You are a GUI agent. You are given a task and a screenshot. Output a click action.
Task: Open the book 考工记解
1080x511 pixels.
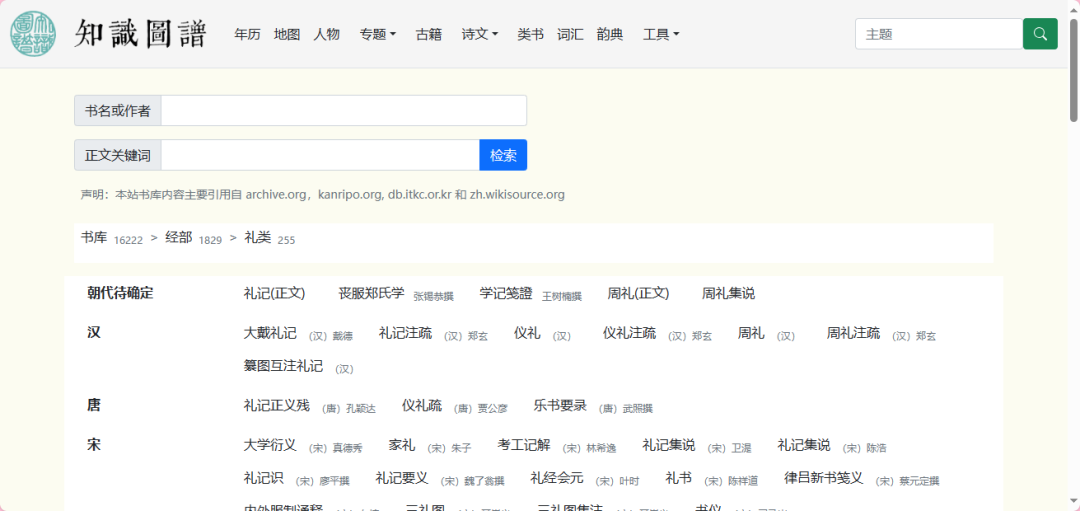pos(523,445)
